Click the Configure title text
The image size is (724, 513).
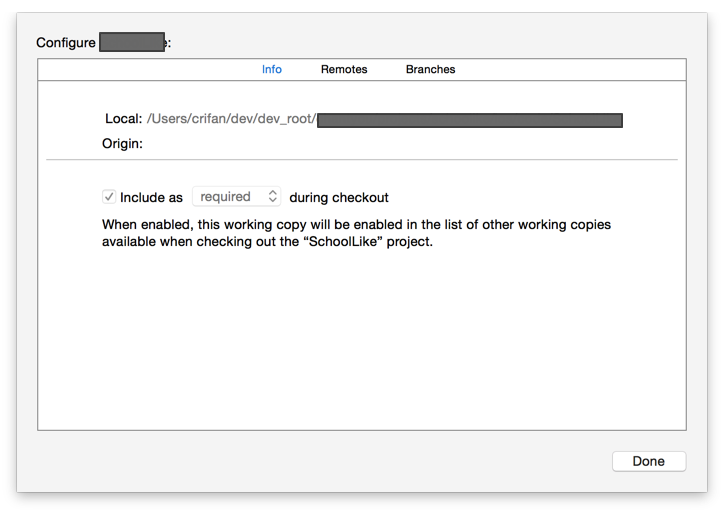pos(66,43)
